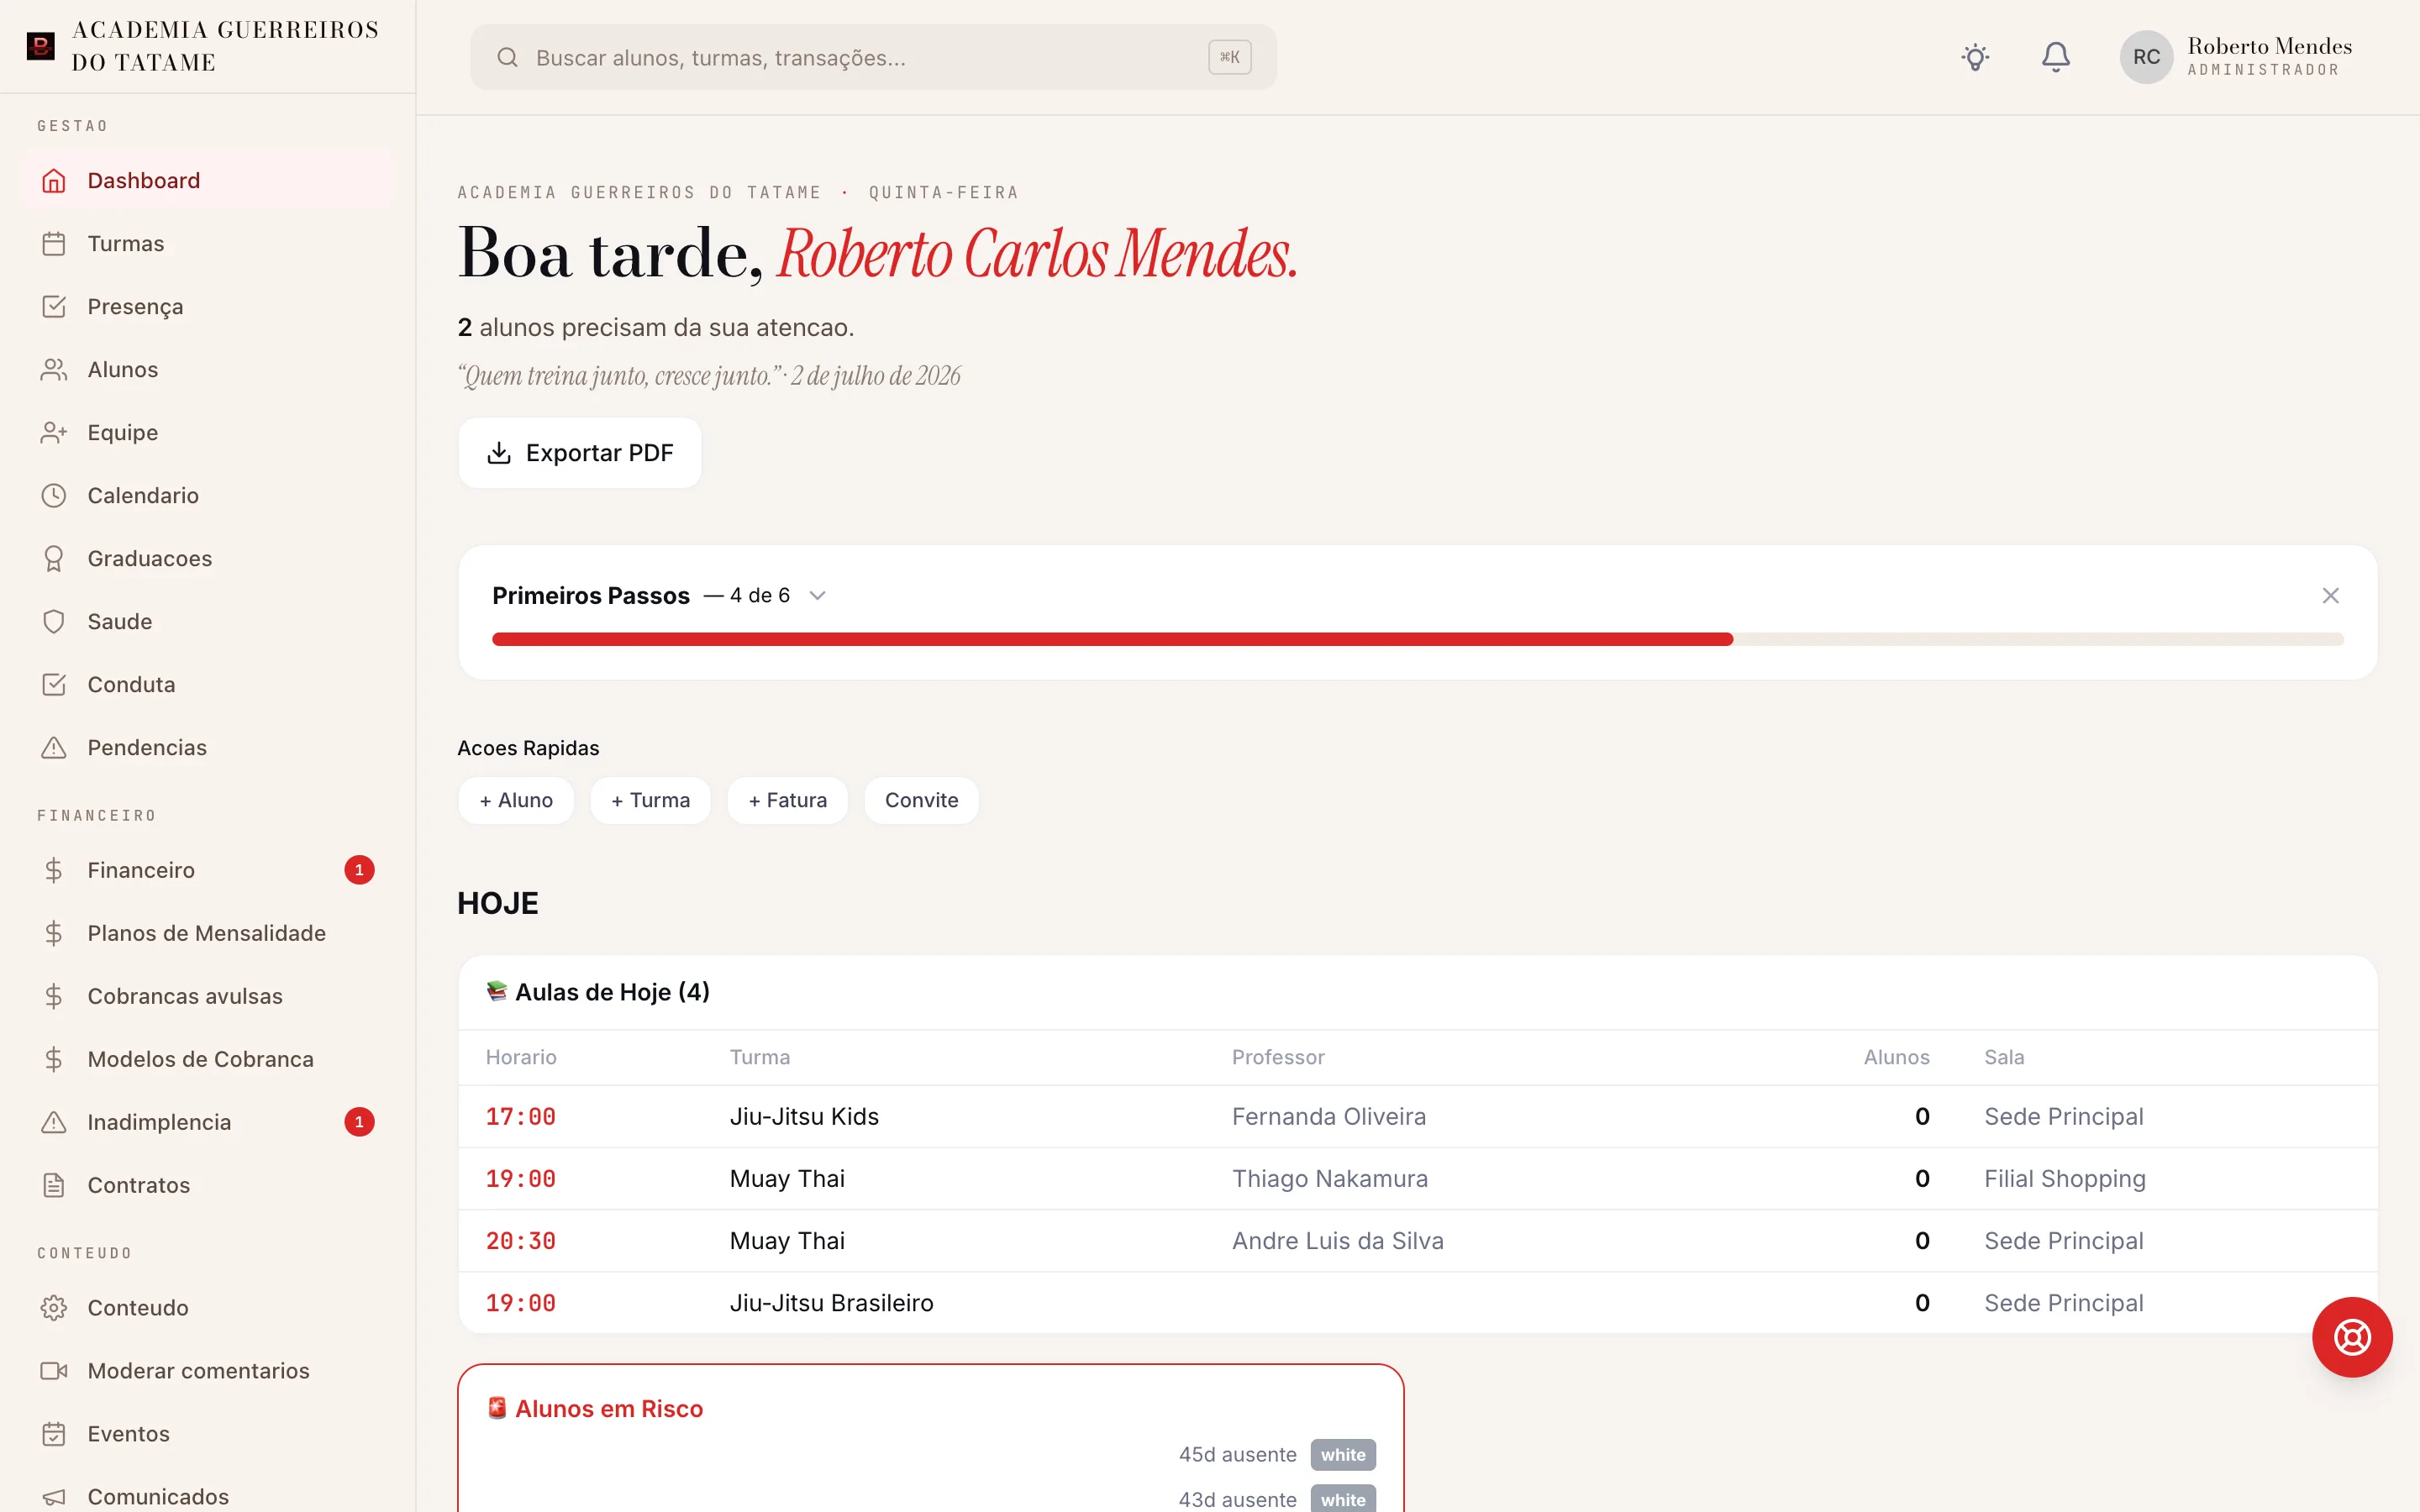Click Exportar PDF button

580,453
